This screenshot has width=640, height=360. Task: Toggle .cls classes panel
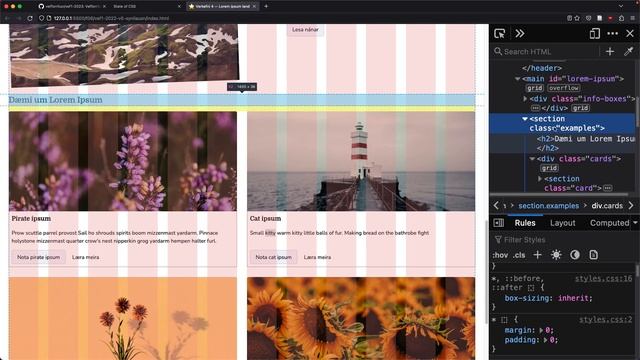[519, 256]
